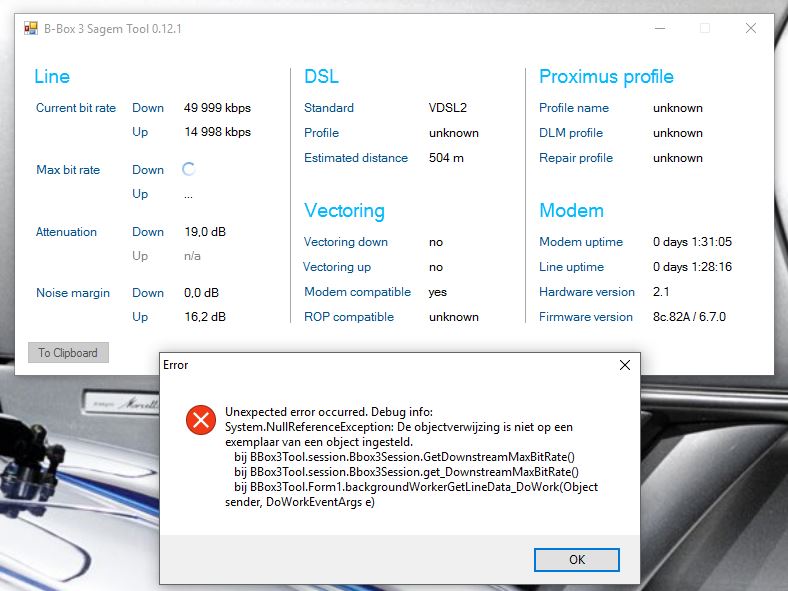This screenshot has height=591, width=788.
Task: Minimize the B-Box 3 Sagem Tool window
Action: (x=658, y=29)
